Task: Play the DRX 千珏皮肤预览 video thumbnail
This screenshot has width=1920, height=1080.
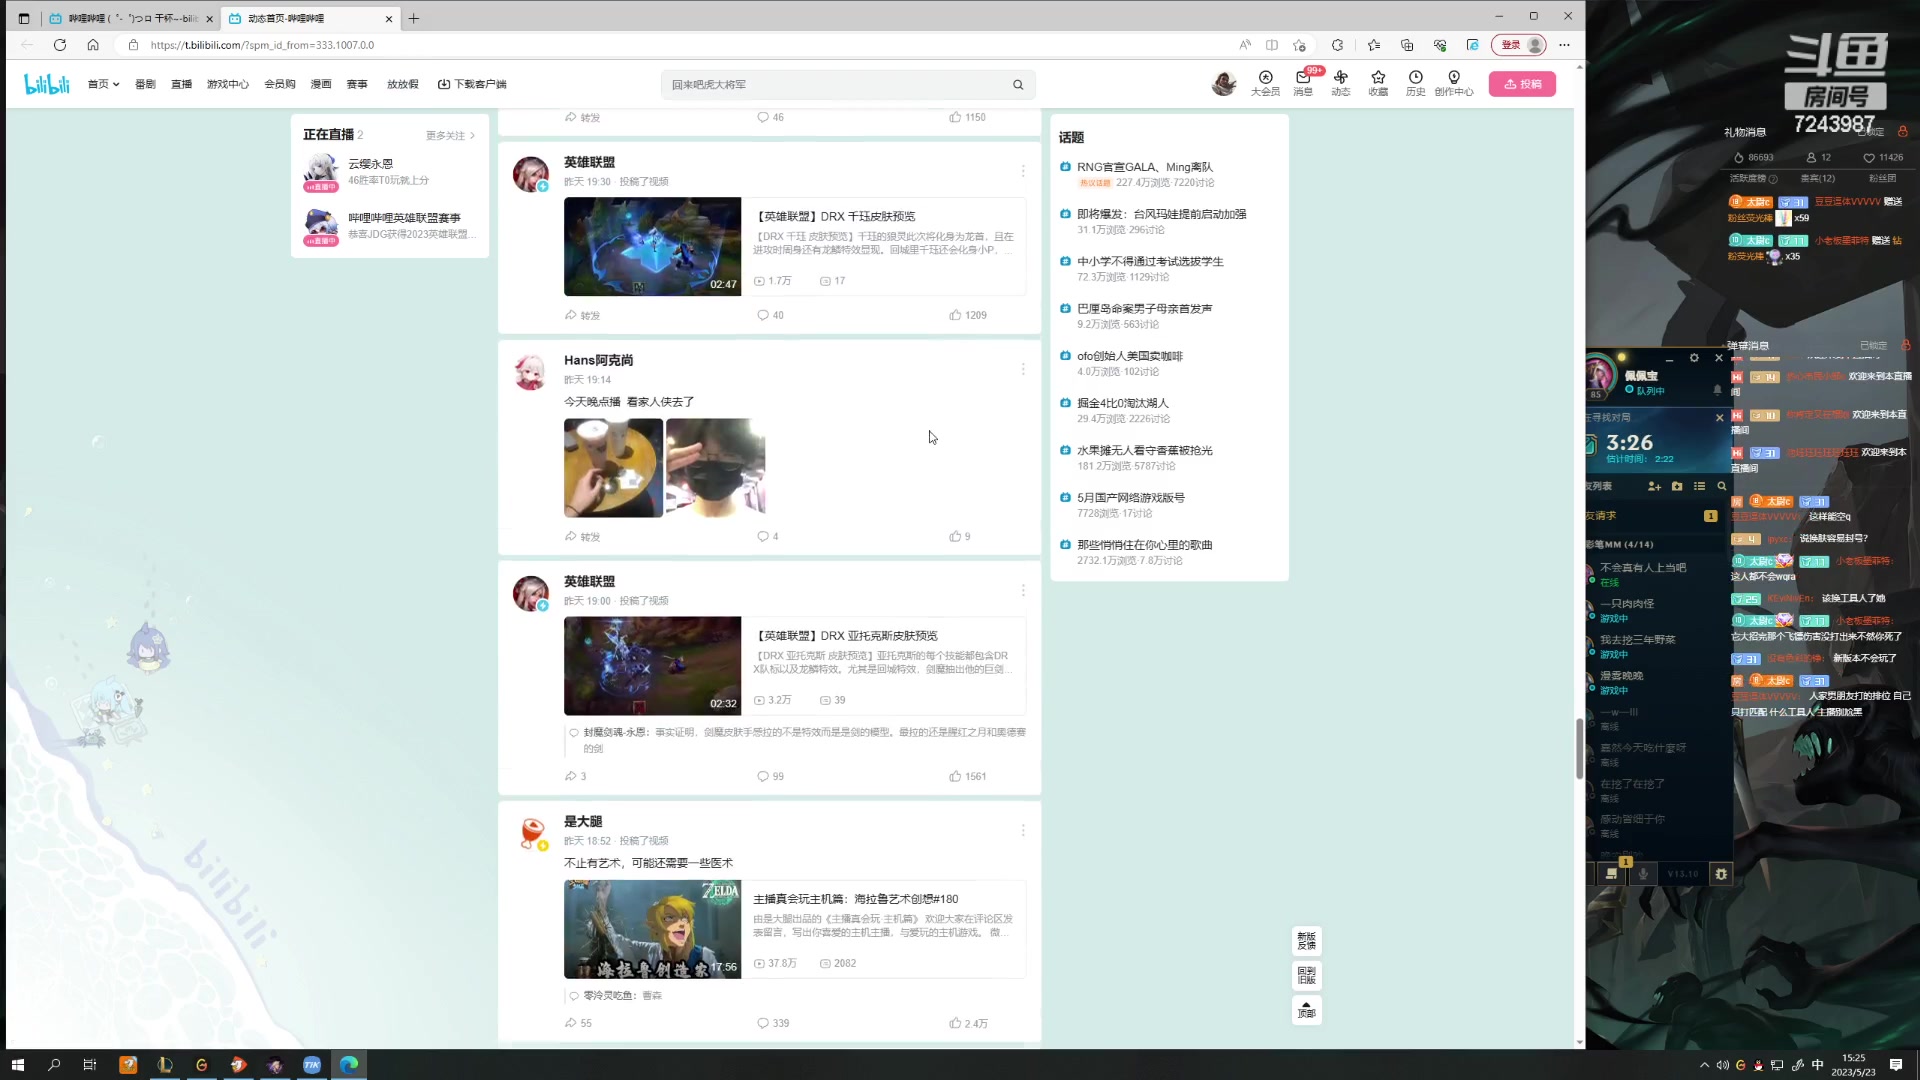Action: (x=652, y=246)
